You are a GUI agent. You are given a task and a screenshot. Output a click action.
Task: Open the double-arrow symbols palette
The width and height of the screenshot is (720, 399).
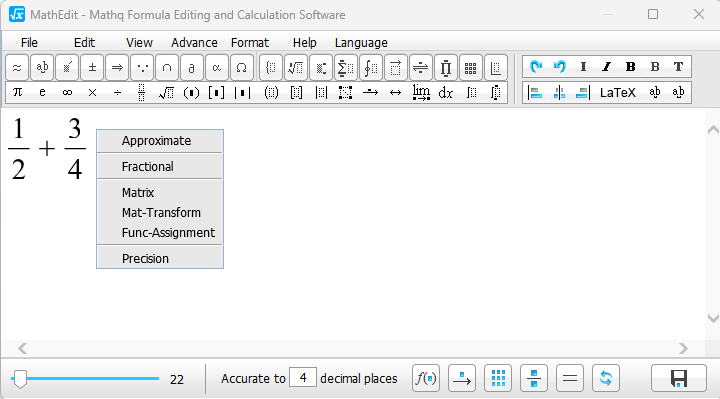coord(117,68)
